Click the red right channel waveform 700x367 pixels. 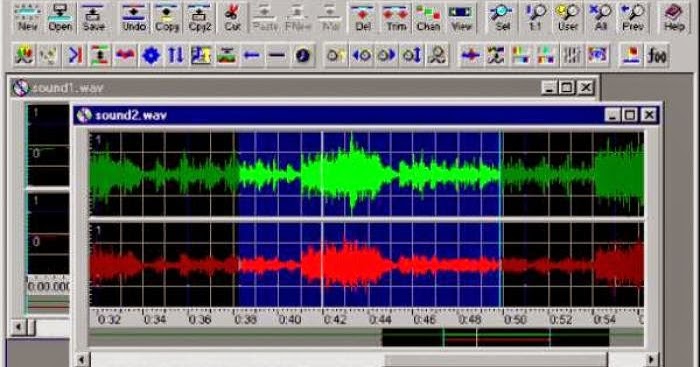coord(366,265)
